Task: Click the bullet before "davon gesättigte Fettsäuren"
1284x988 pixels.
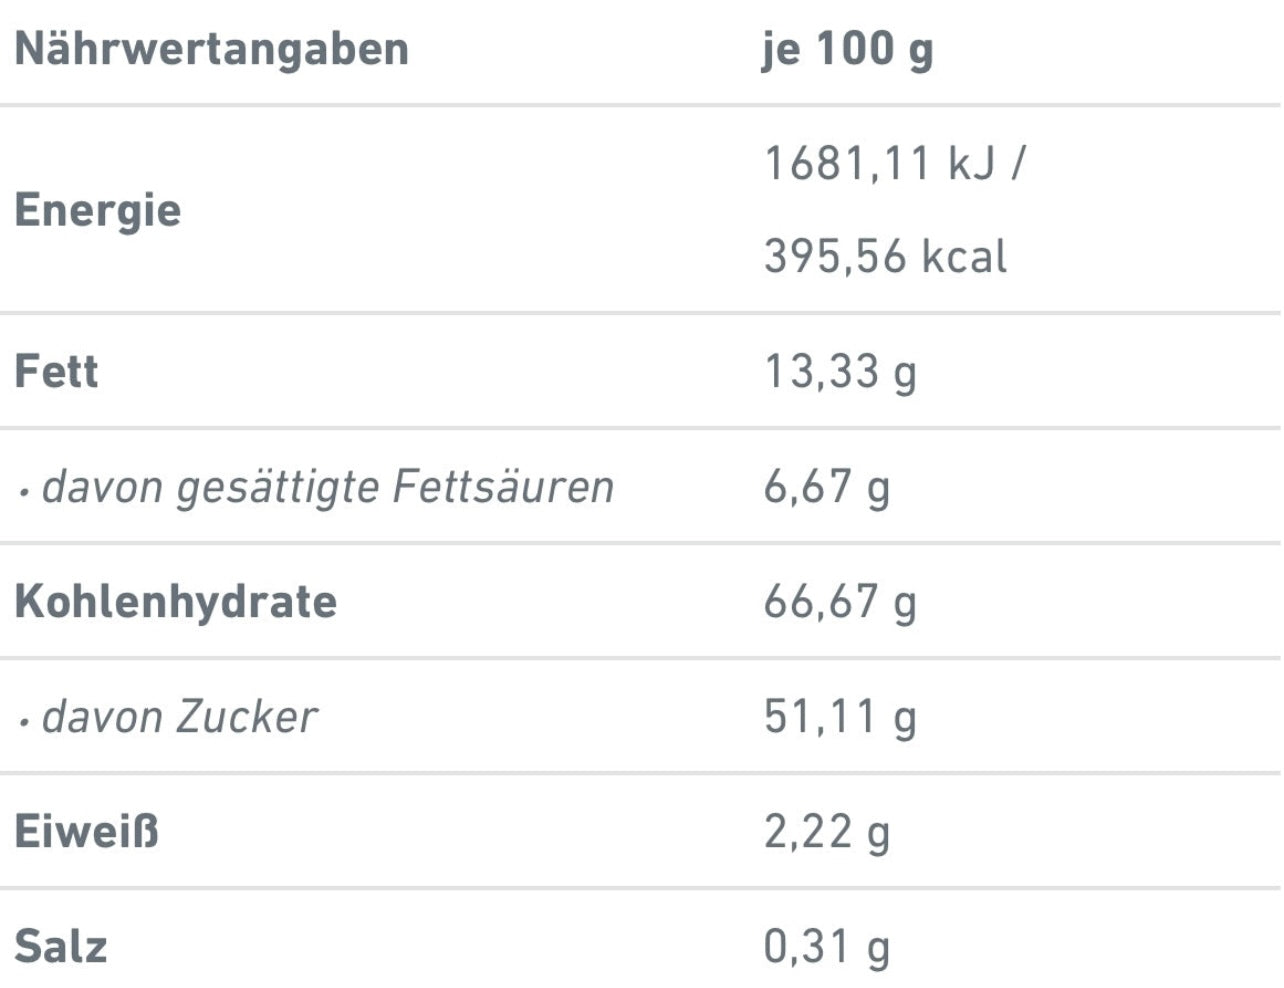Action: coord(24,491)
